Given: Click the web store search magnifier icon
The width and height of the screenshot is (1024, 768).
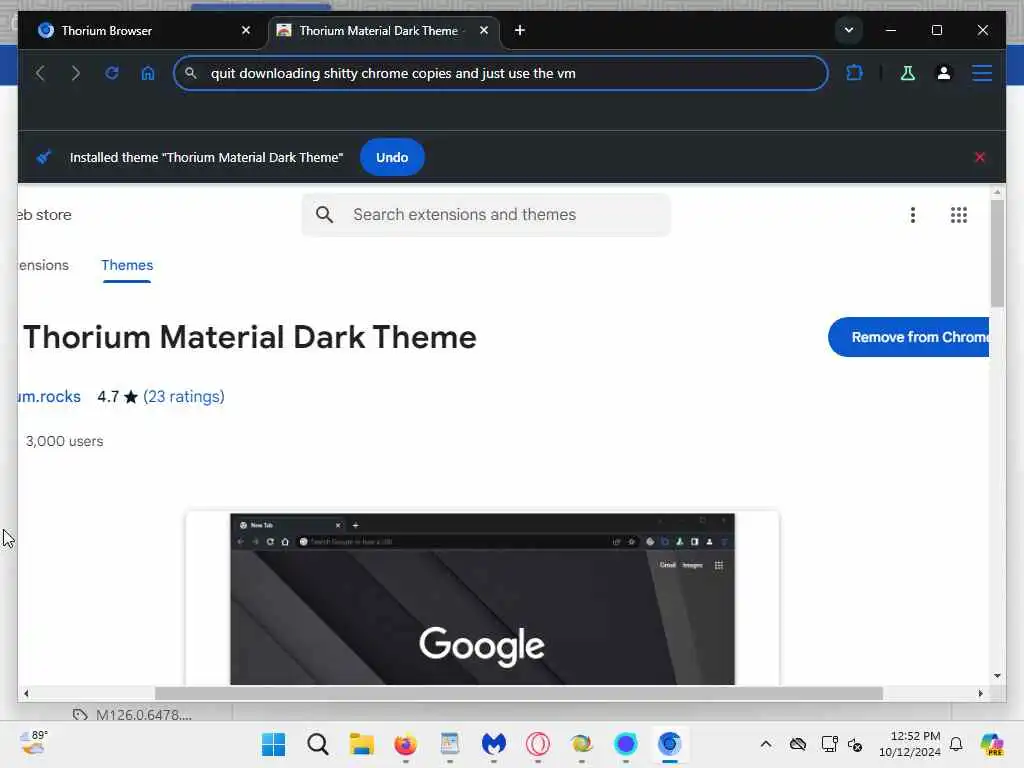Looking at the screenshot, I should [325, 215].
